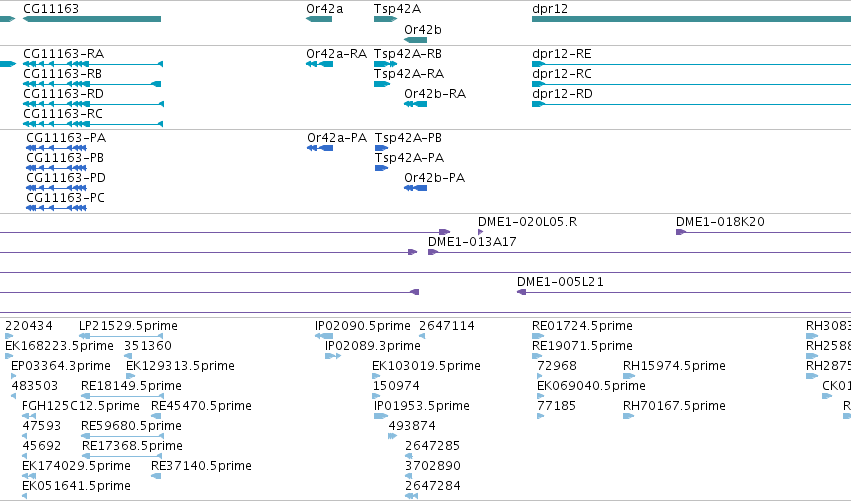The image size is (851, 501).
Task: Open the DME1-018K20 clone label
Action: (x=720, y=221)
